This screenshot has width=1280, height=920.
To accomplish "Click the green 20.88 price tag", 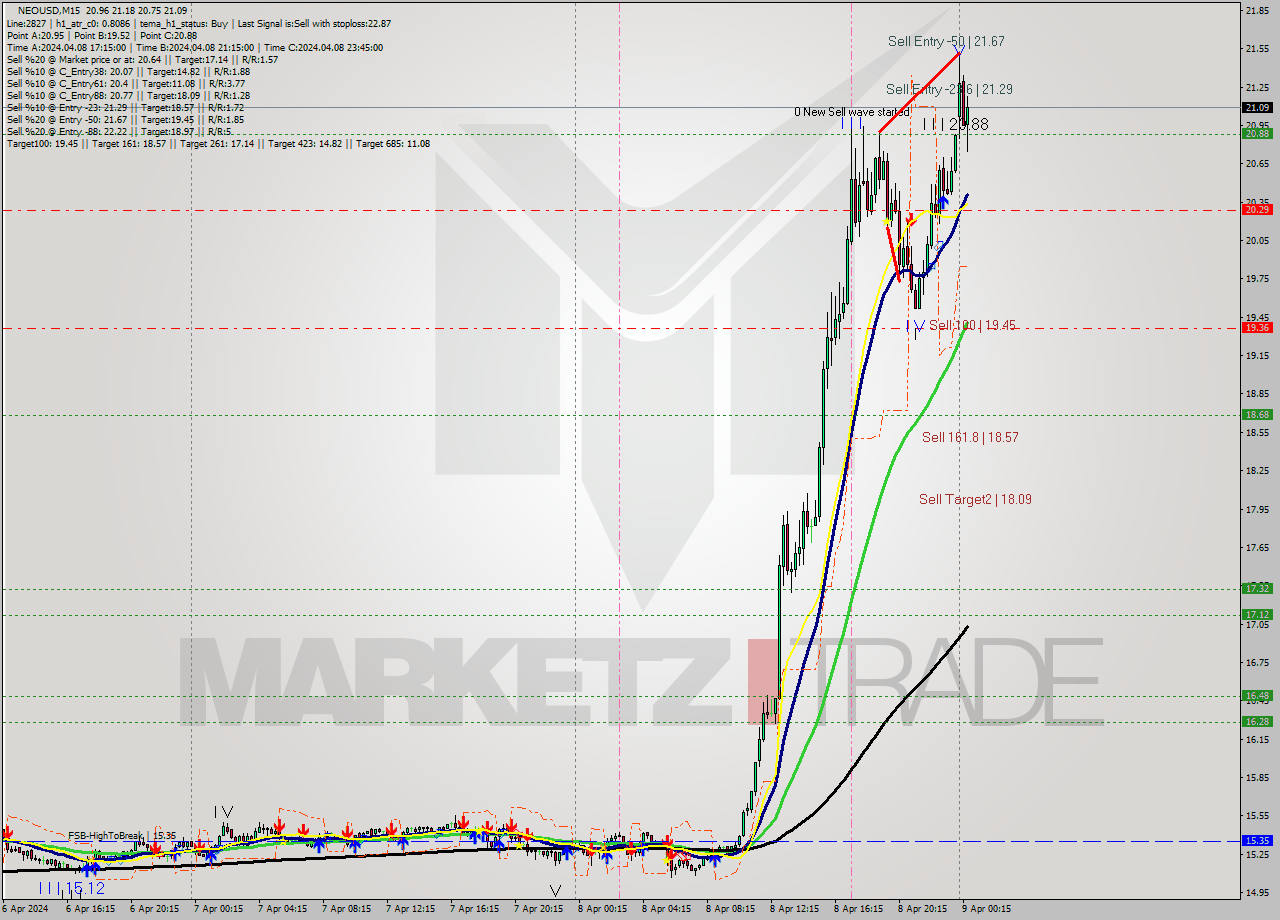I will [1257, 133].
